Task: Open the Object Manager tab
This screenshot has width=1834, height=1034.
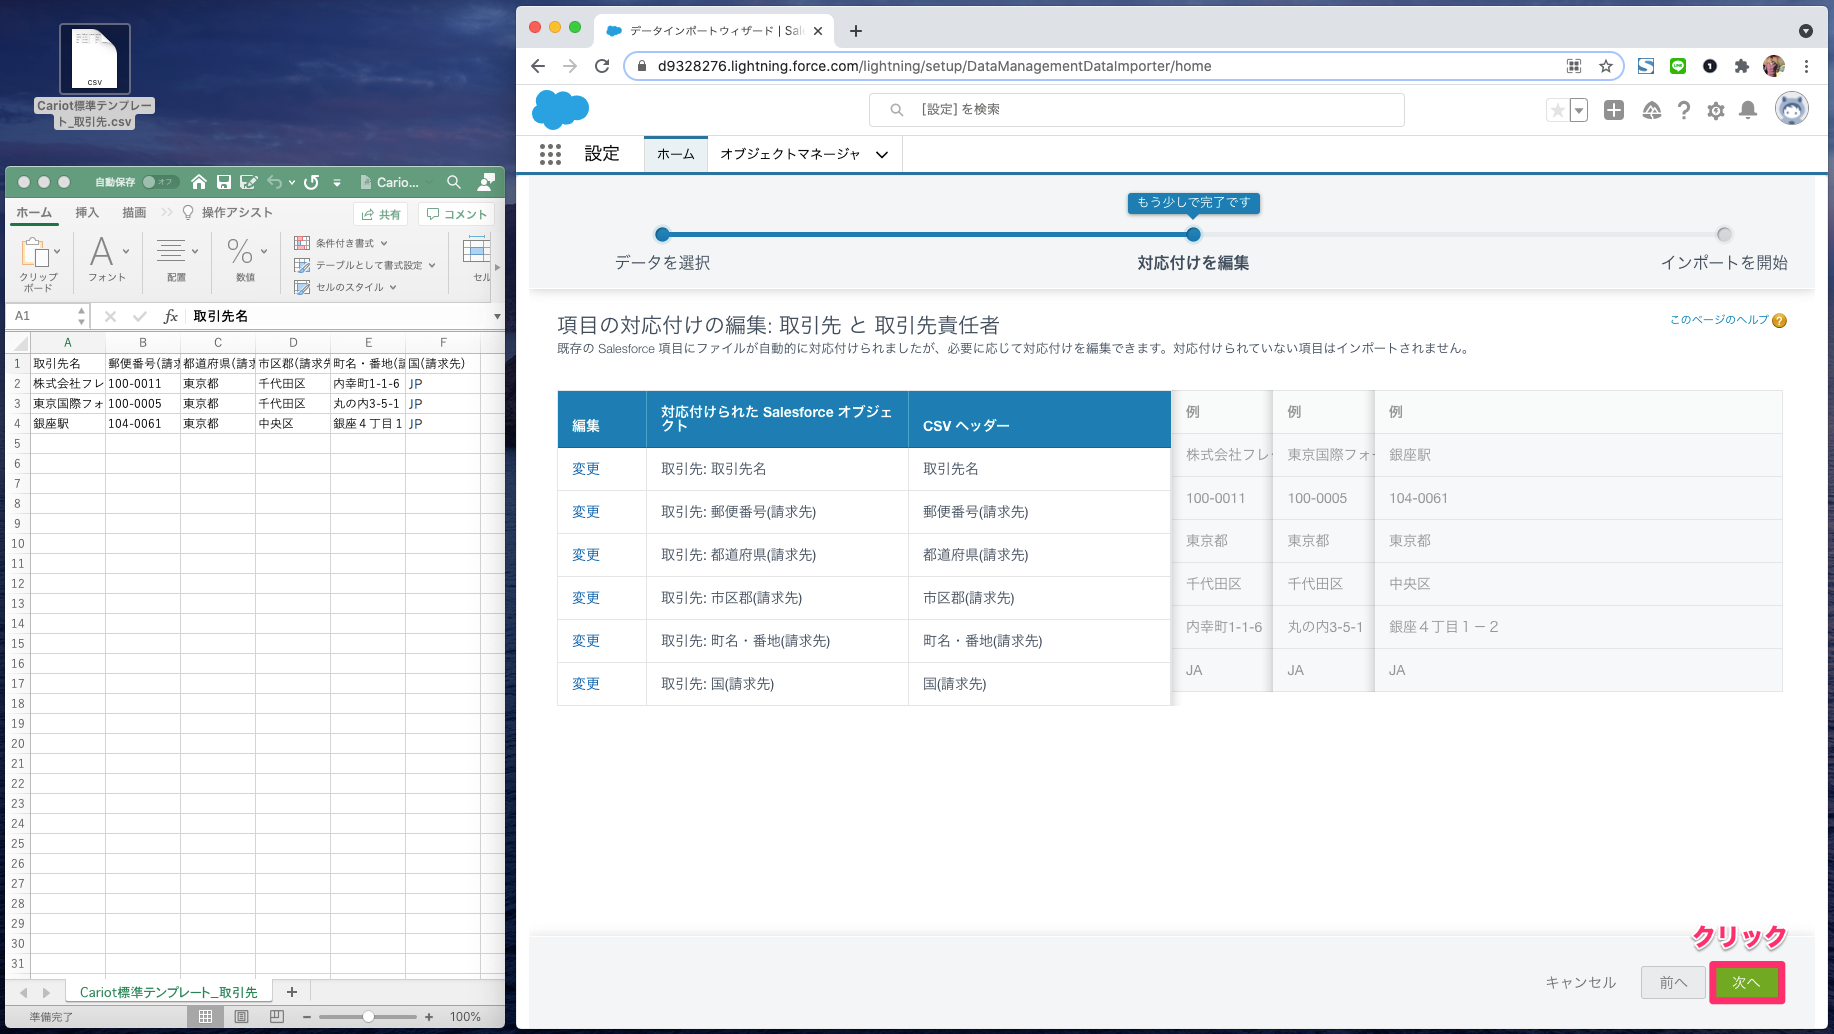Action: 790,154
